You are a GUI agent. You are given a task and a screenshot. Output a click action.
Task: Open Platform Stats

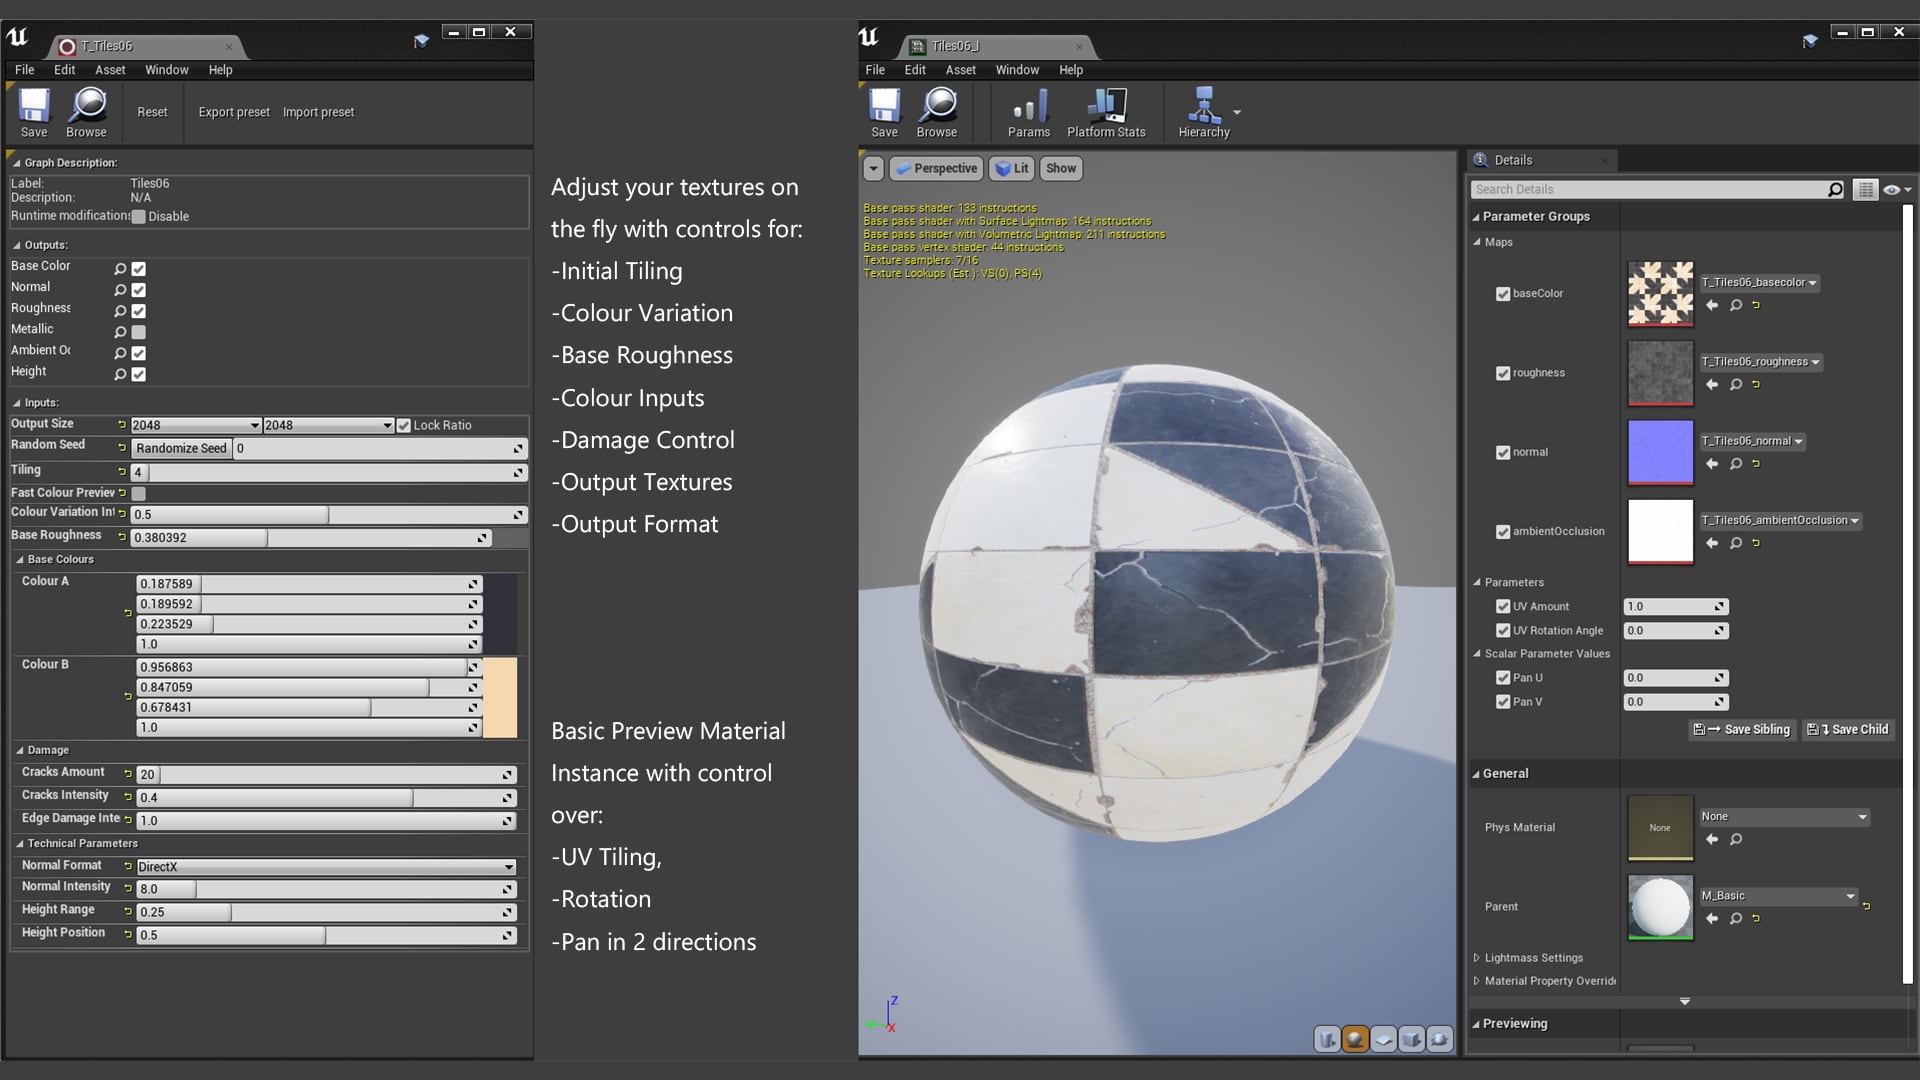coord(1106,111)
